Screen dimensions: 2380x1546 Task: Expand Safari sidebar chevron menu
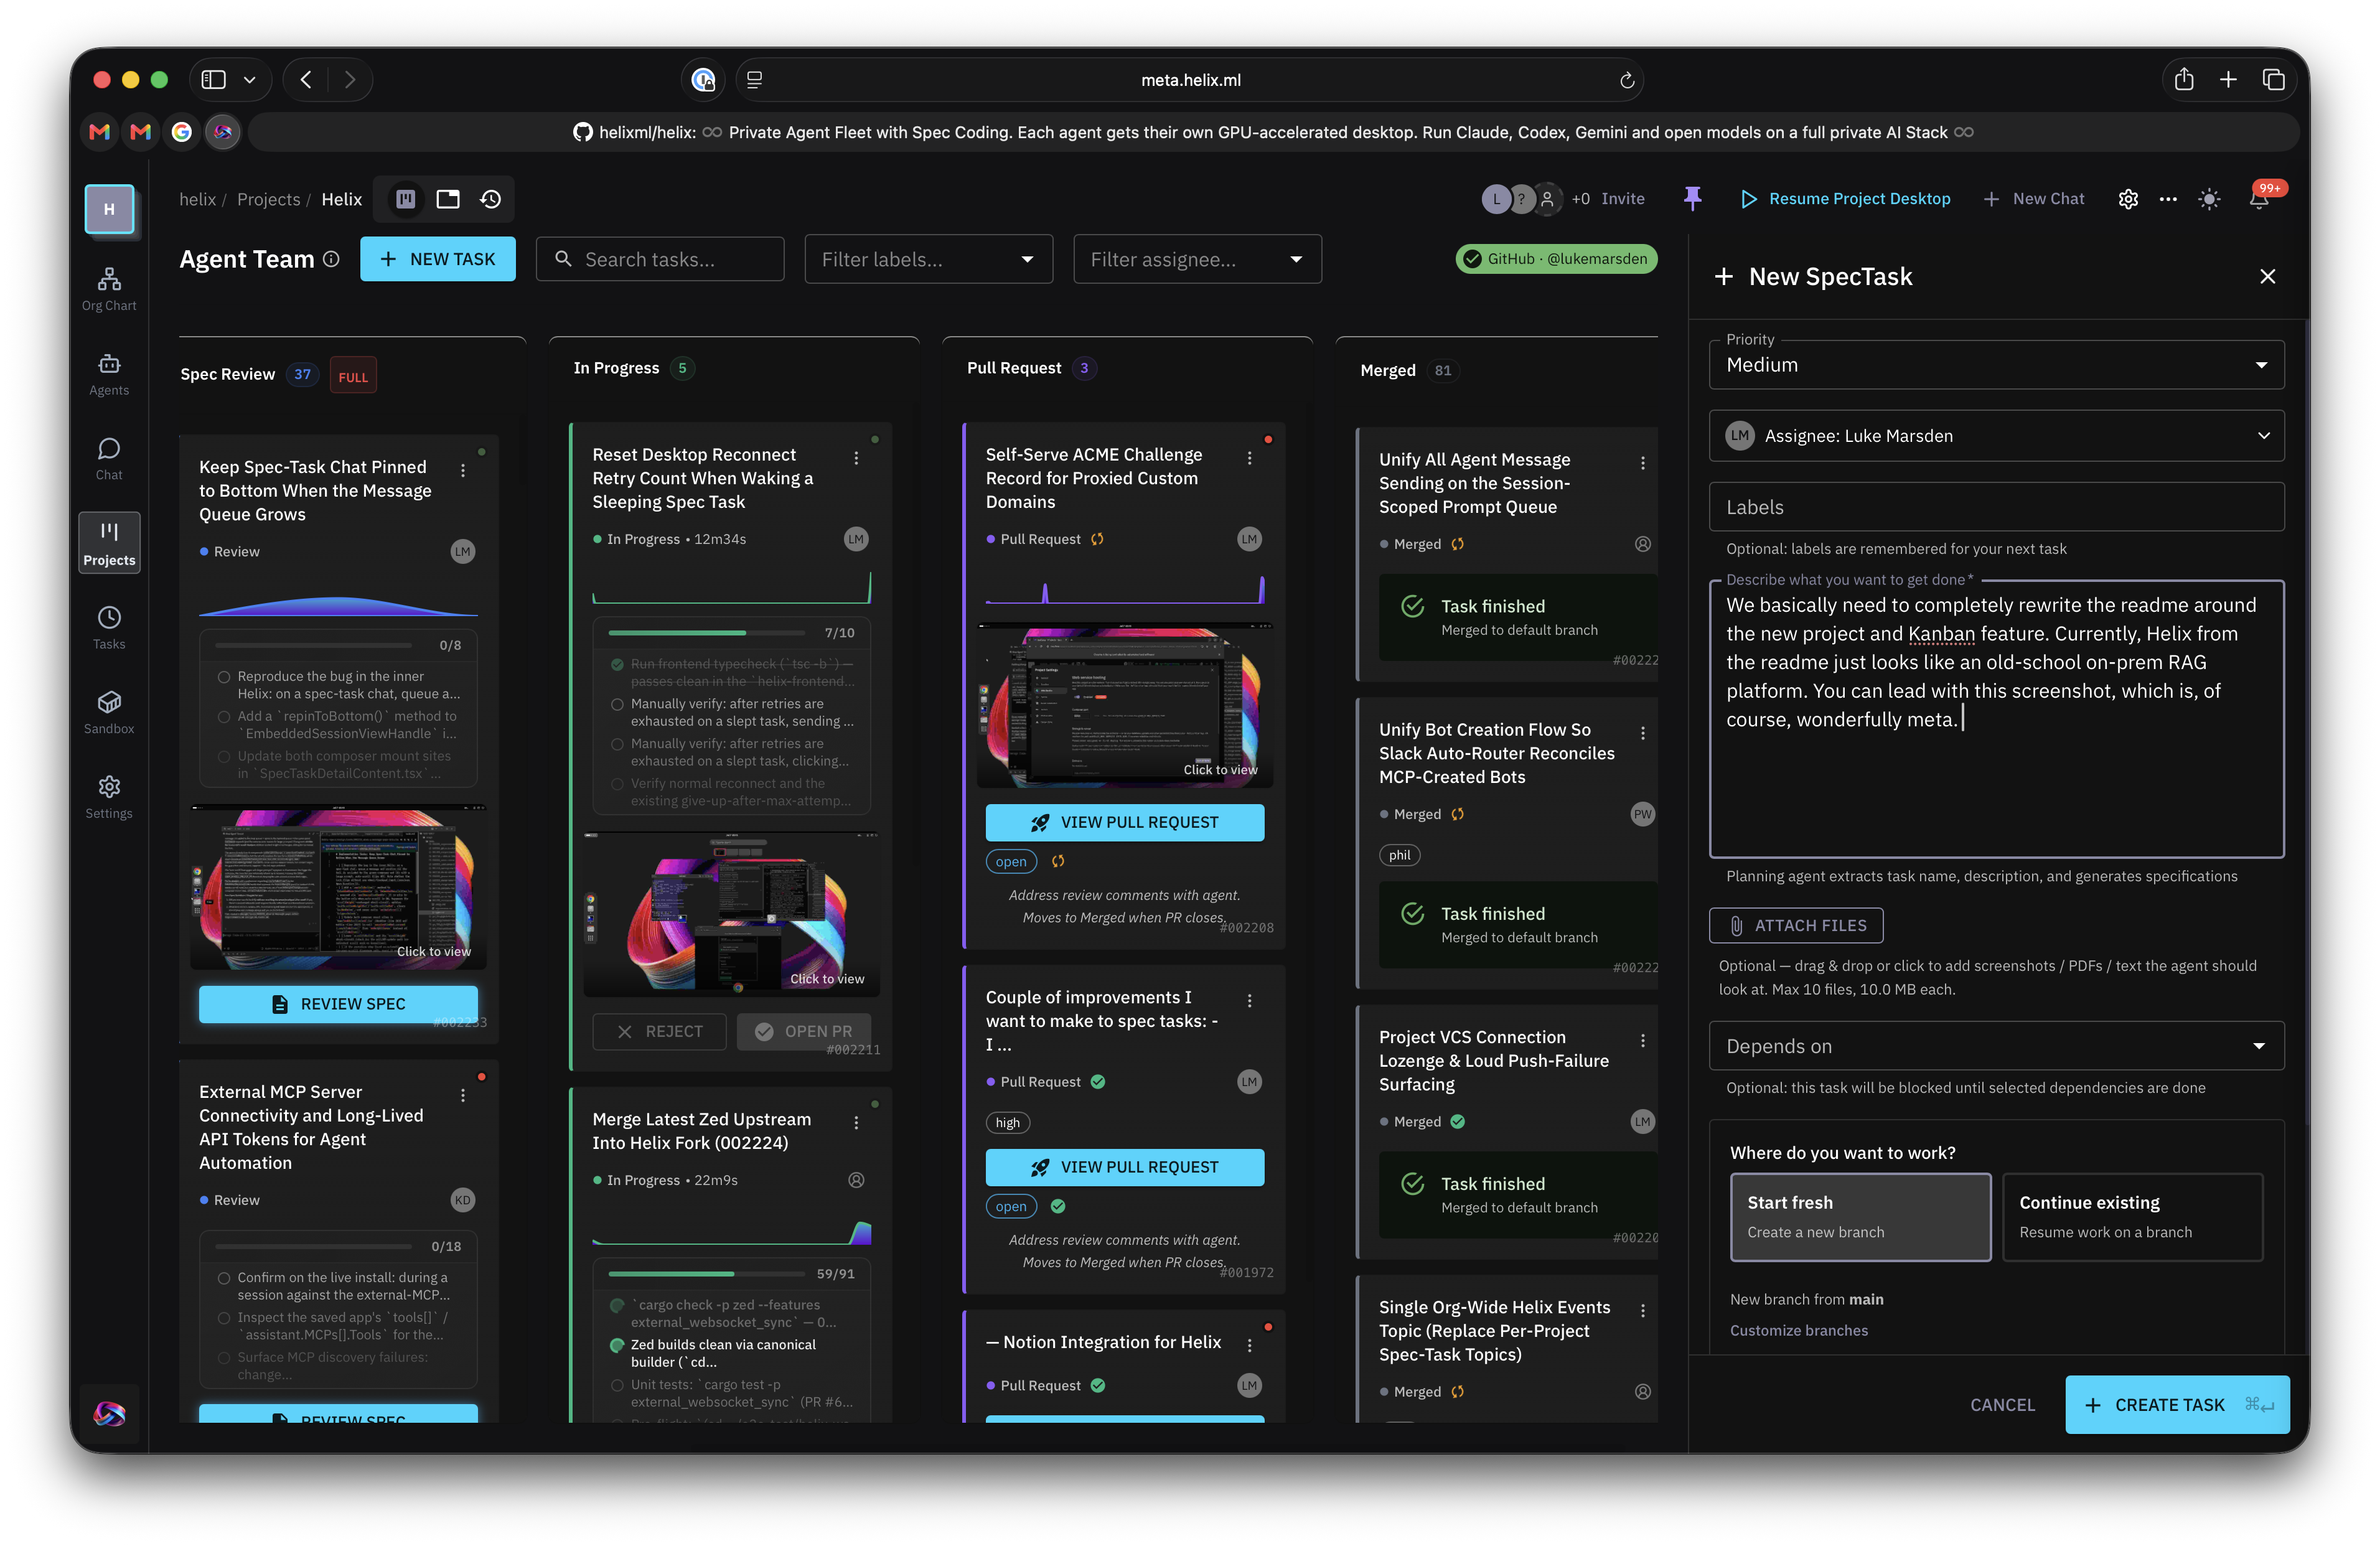[249, 80]
